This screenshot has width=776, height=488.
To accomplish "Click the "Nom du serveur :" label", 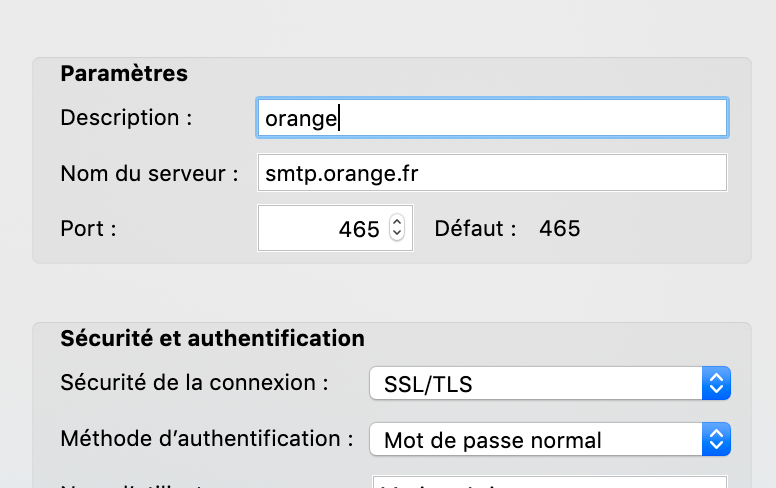I will [149, 173].
